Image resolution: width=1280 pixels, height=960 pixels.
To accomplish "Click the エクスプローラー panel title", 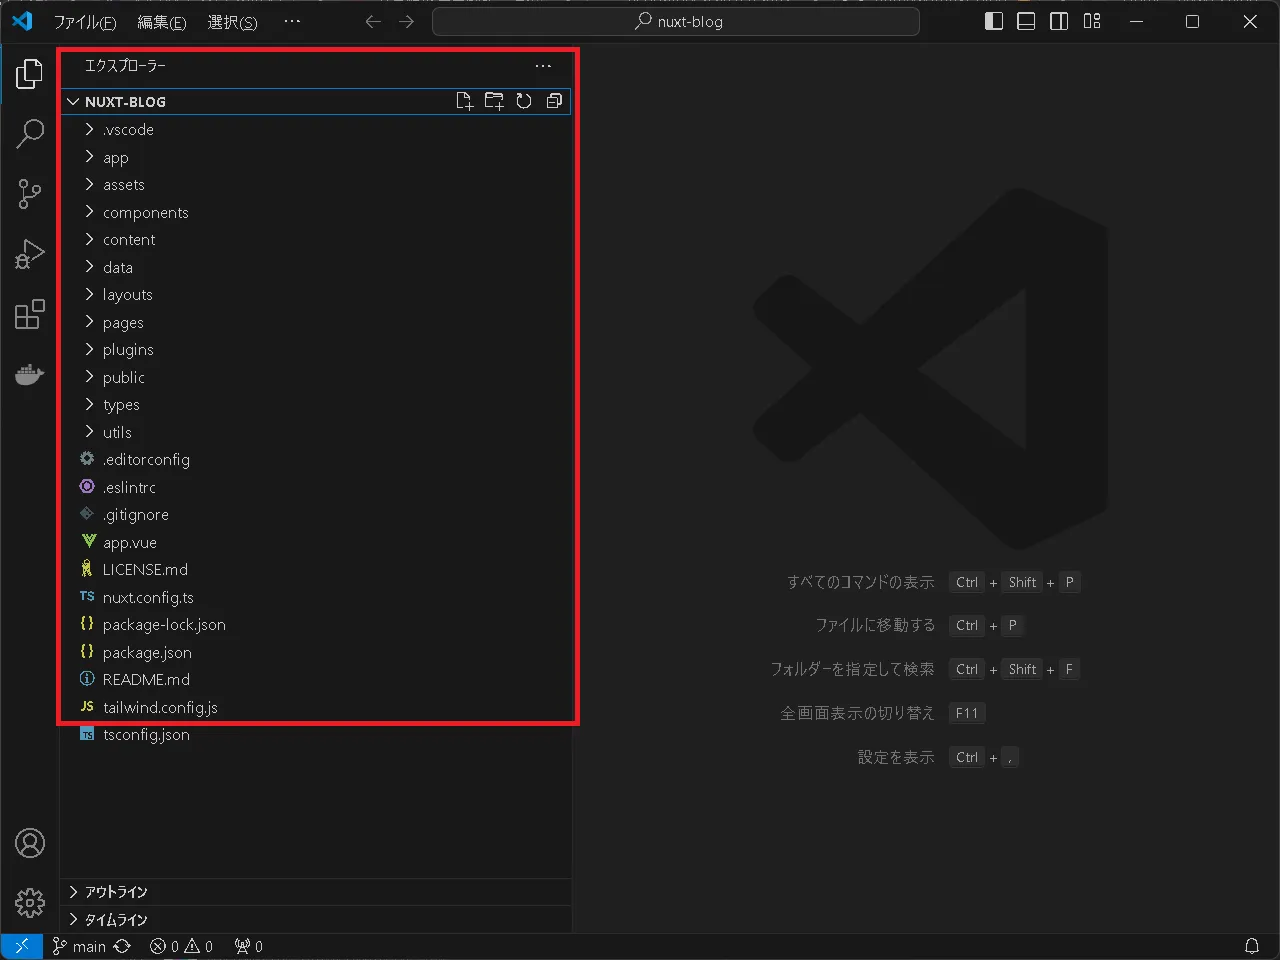I will click(125, 66).
